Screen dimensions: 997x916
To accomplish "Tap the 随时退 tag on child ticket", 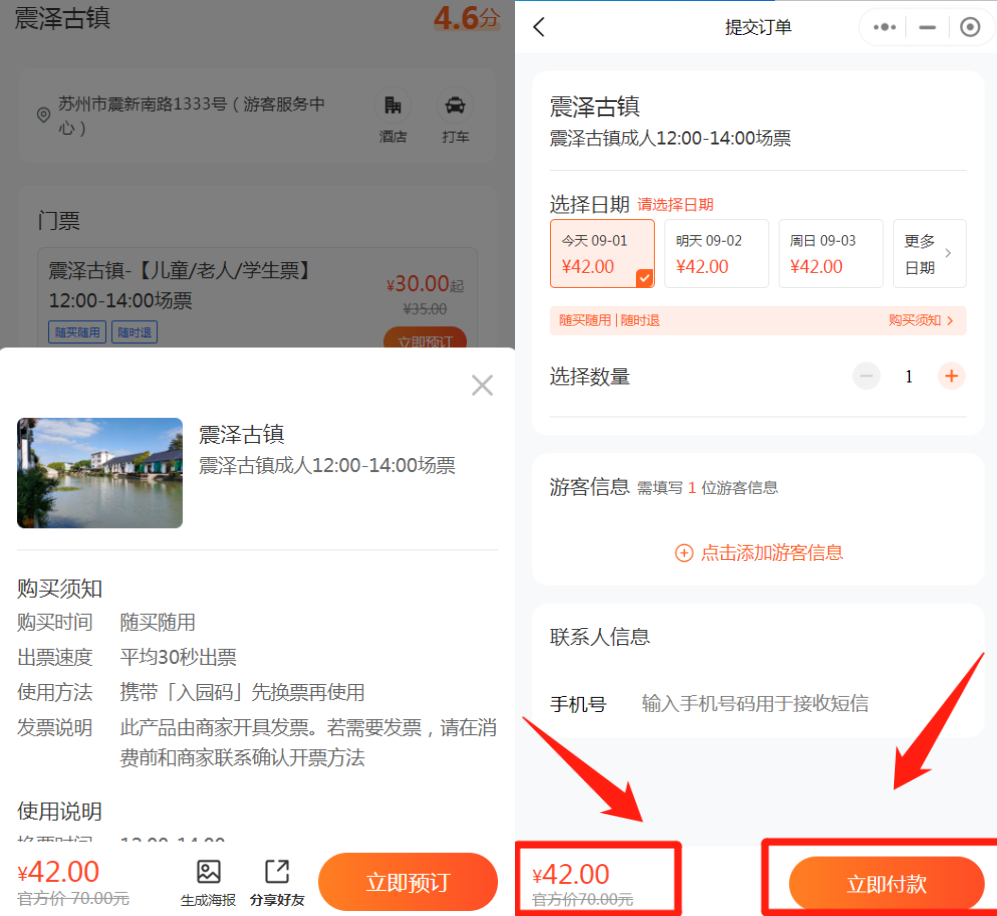I will click(135, 332).
